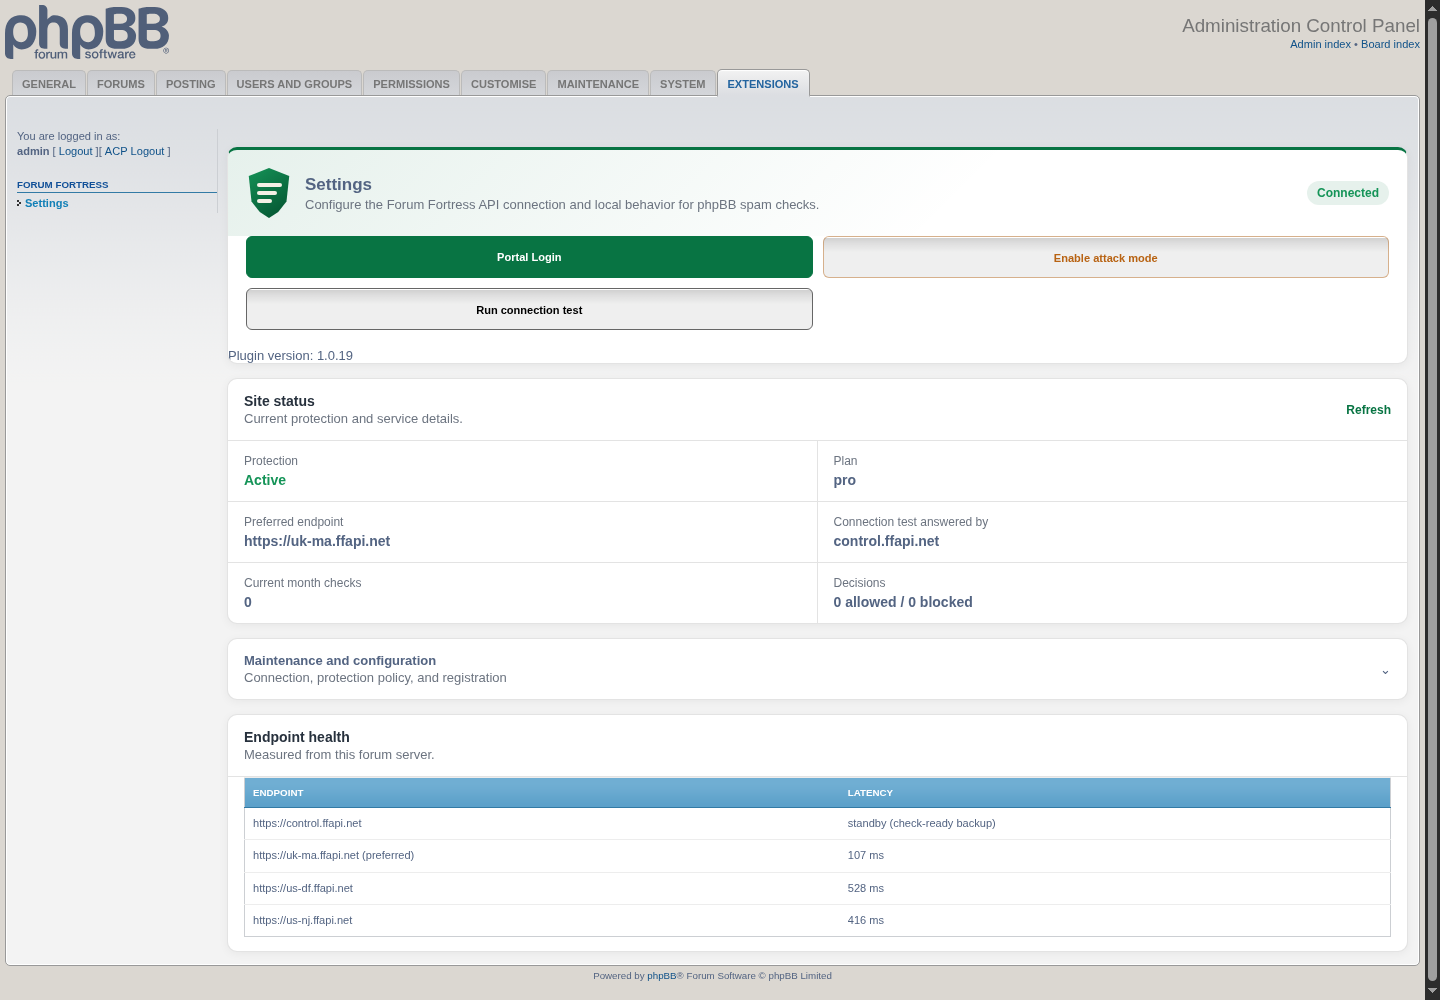Refresh the site status
Image resolution: width=1440 pixels, height=1000 pixels.
(x=1368, y=410)
